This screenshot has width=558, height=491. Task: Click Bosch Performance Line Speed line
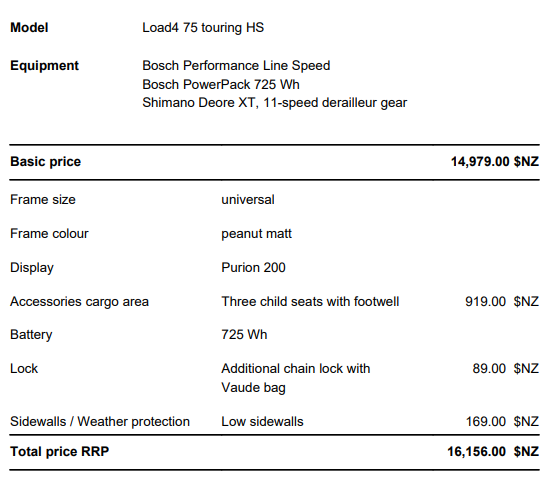tap(236, 66)
